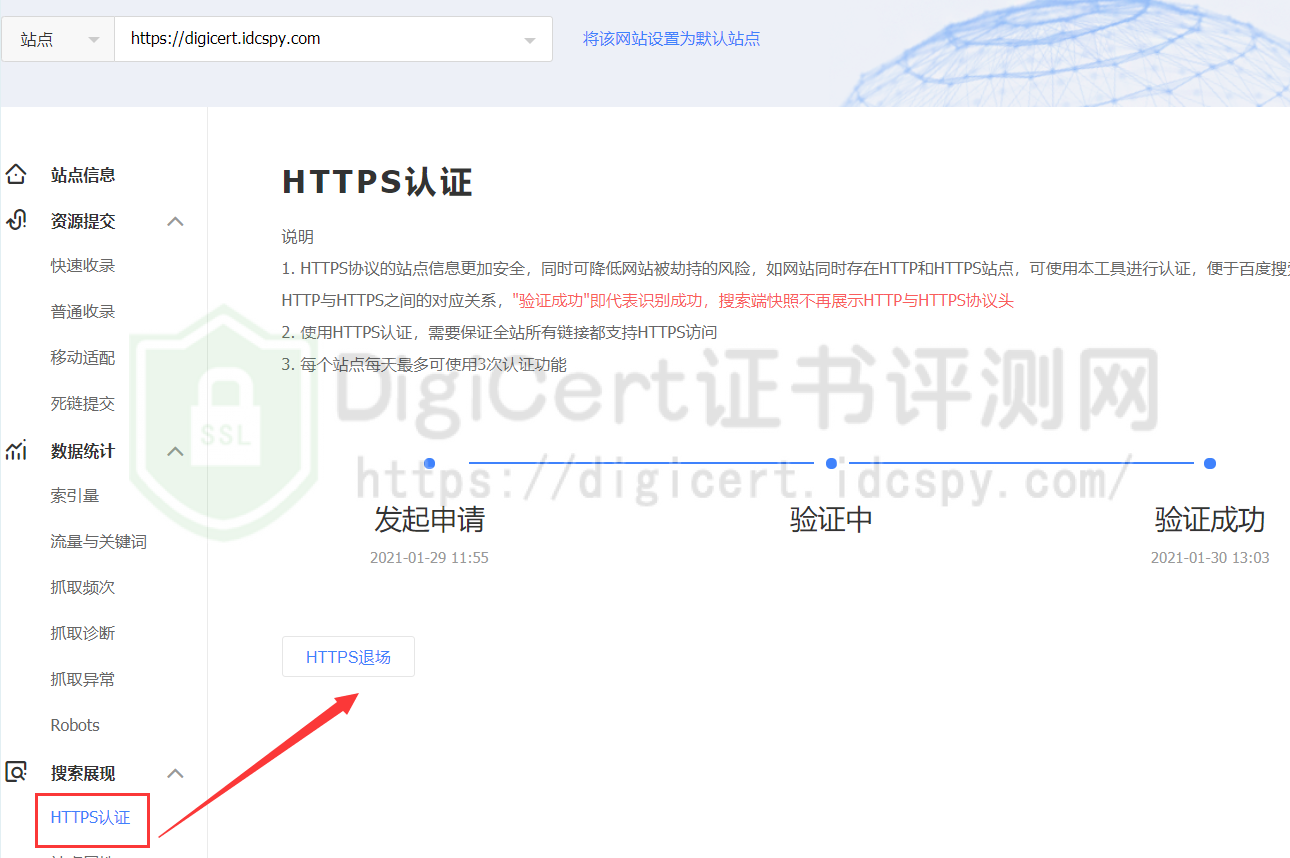This screenshot has height=858, width=1290.
Task: Click the magnifier icon beside 搜索展现
Action: (x=16, y=772)
